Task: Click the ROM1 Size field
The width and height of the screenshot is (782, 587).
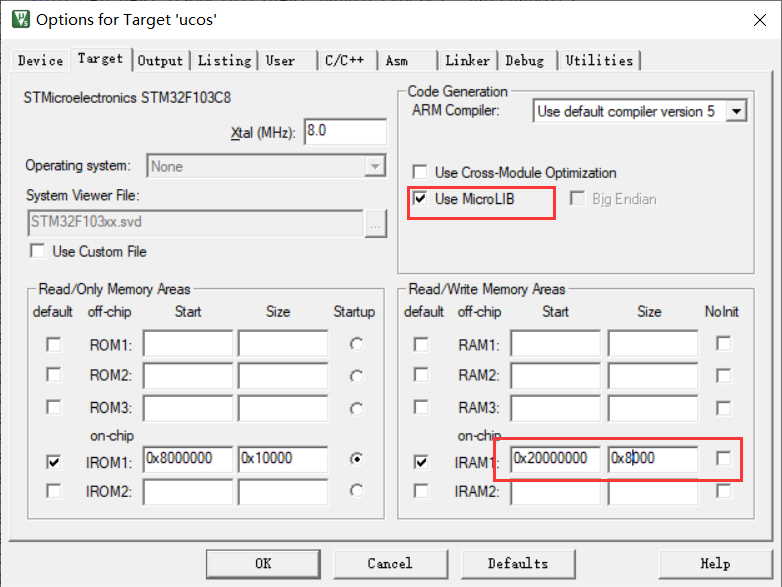Action: point(283,343)
